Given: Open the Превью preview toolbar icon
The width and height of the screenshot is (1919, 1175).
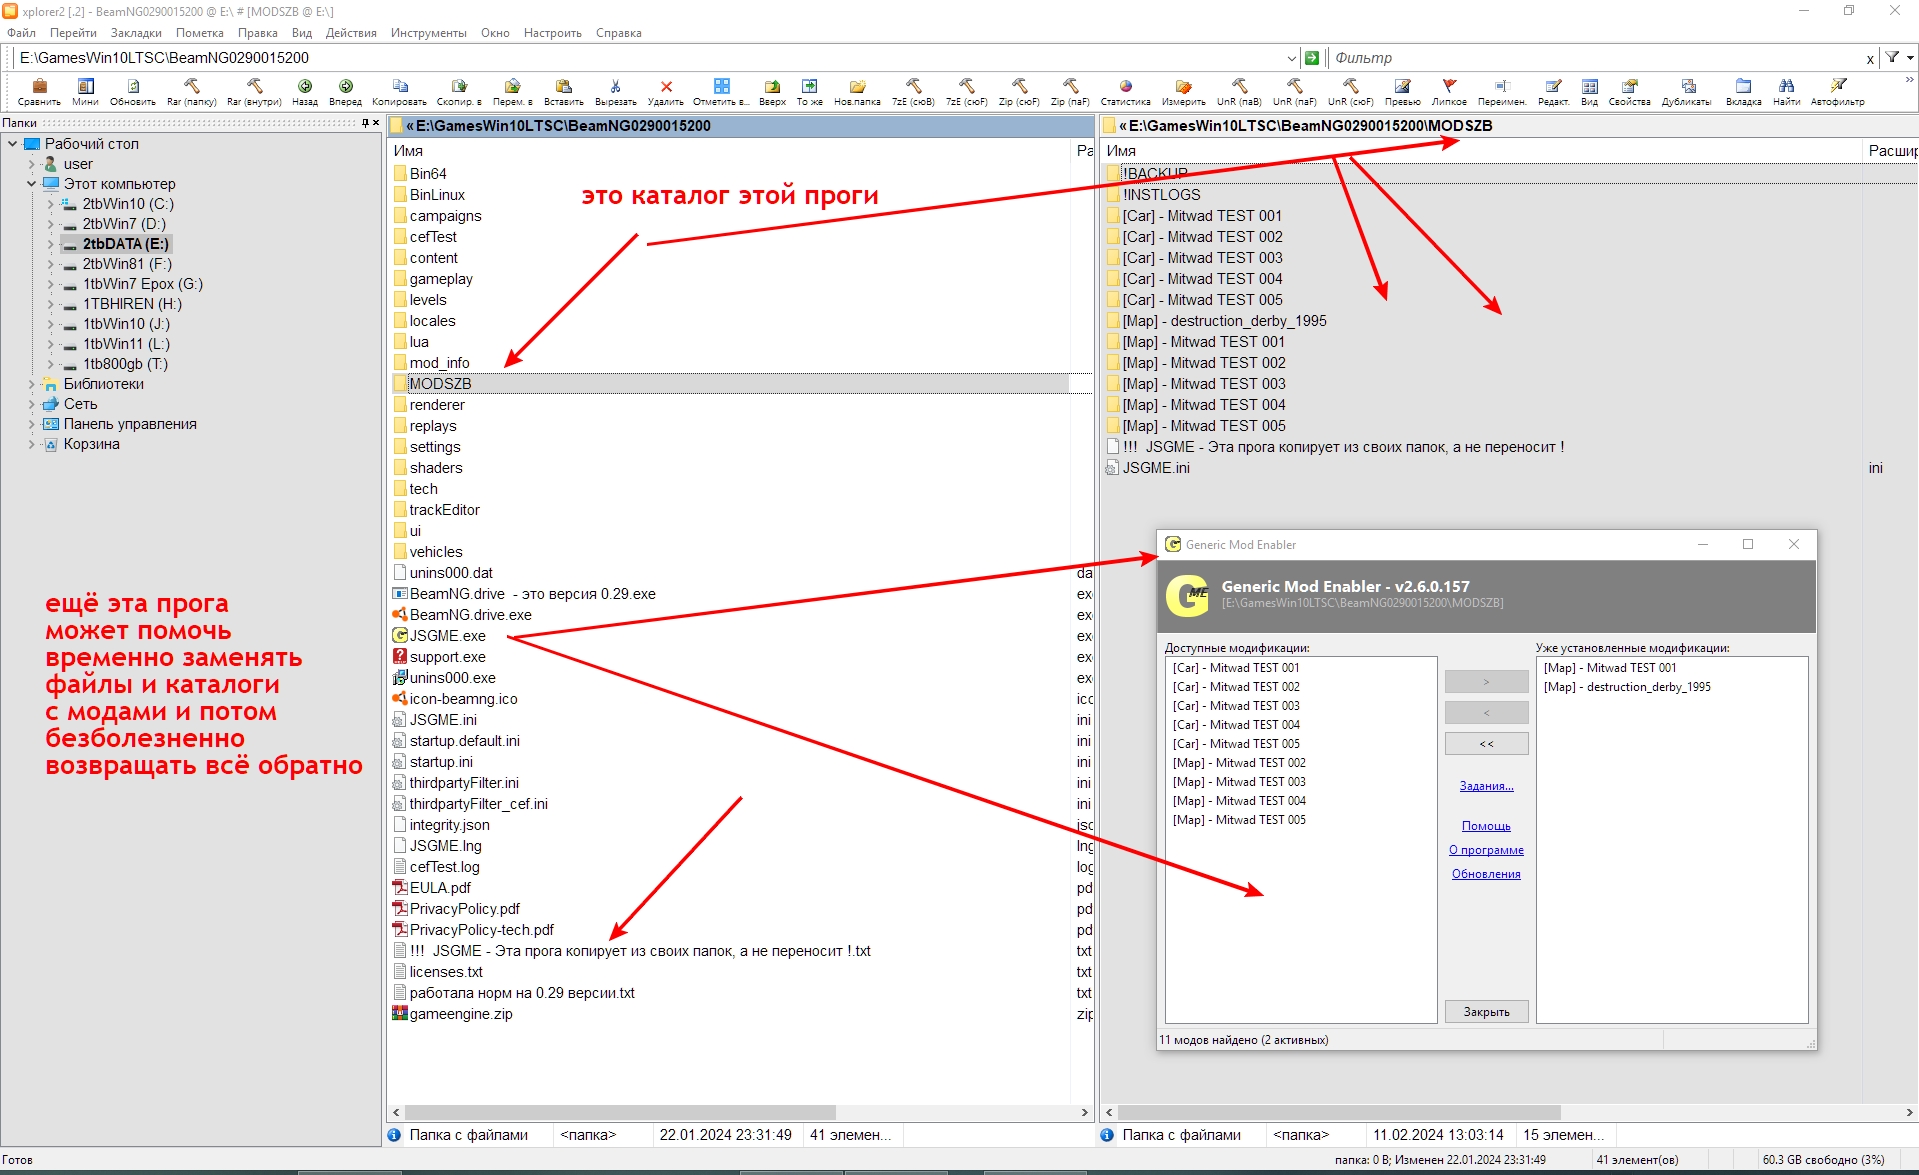Looking at the screenshot, I should tap(1402, 91).
